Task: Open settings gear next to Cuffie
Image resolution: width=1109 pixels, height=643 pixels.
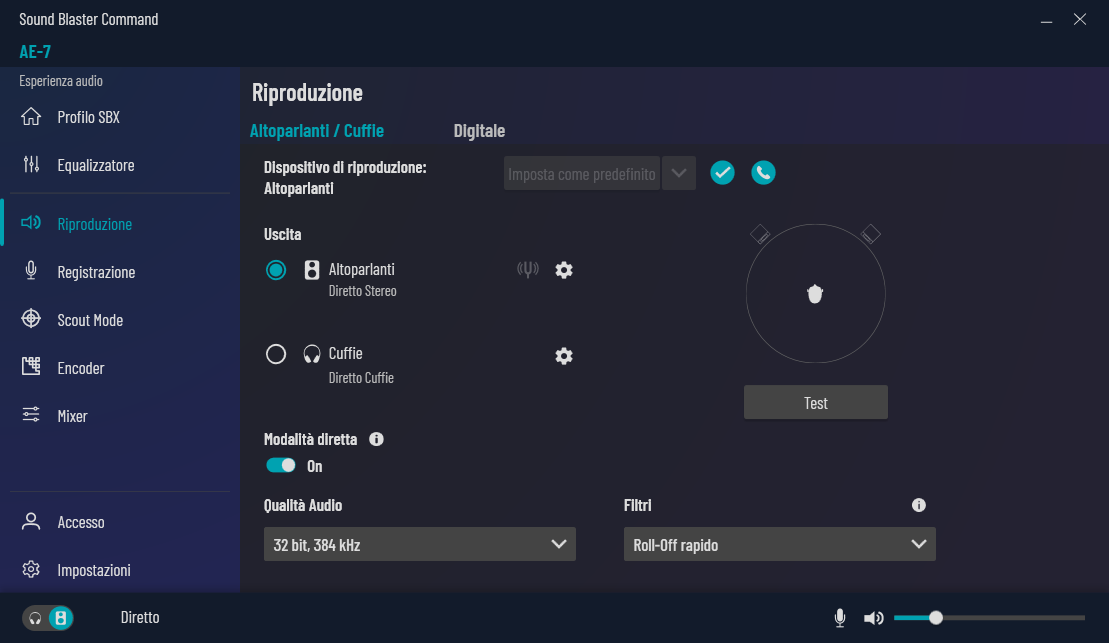Action: click(x=564, y=356)
